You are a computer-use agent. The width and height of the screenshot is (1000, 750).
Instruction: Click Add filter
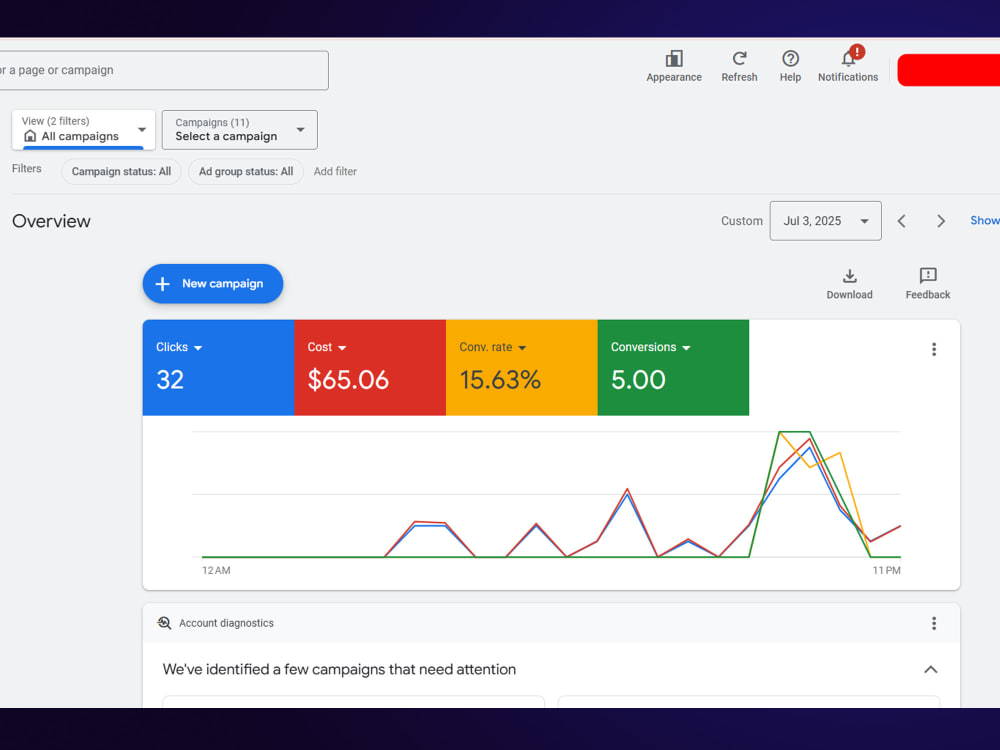(x=335, y=172)
